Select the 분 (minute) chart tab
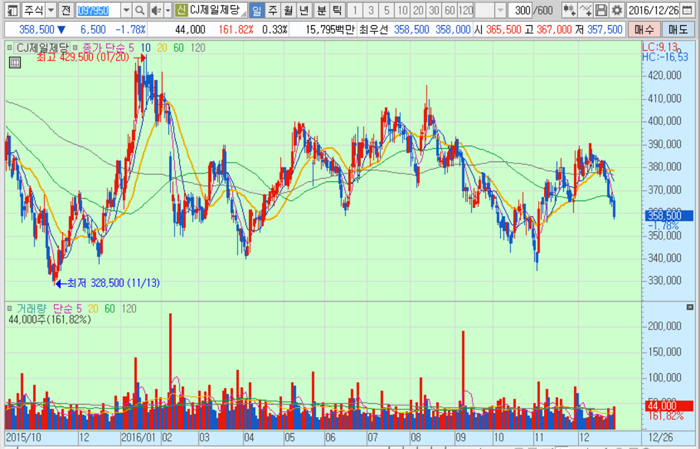The height and width of the screenshot is (449, 700). tap(321, 10)
